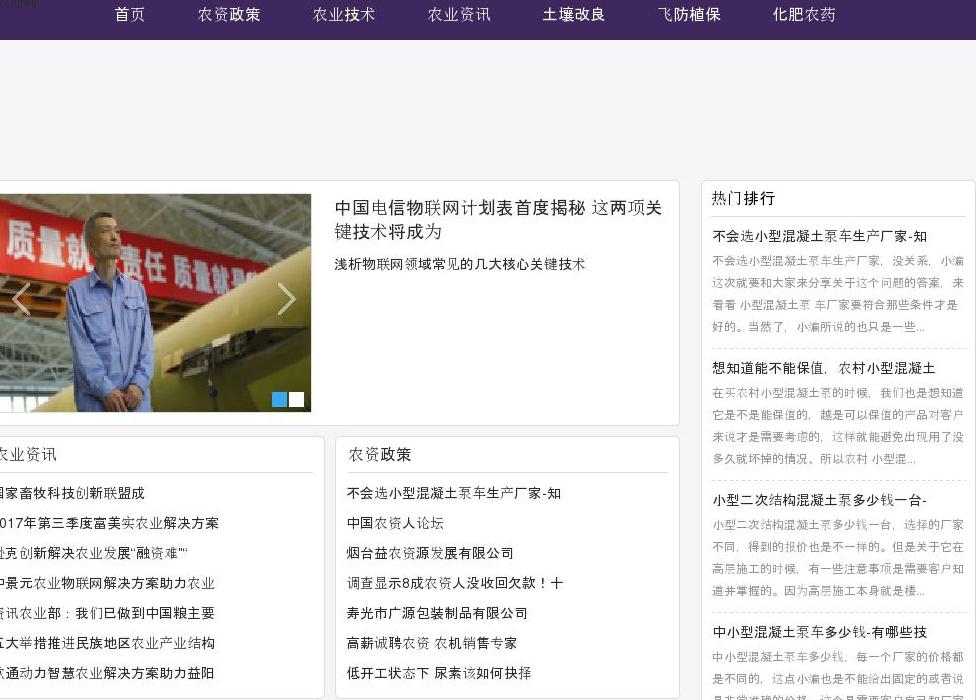
Task: Open news item 讯农业部：我们已做到中国粮主要
Action: pyautogui.click(x=107, y=613)
